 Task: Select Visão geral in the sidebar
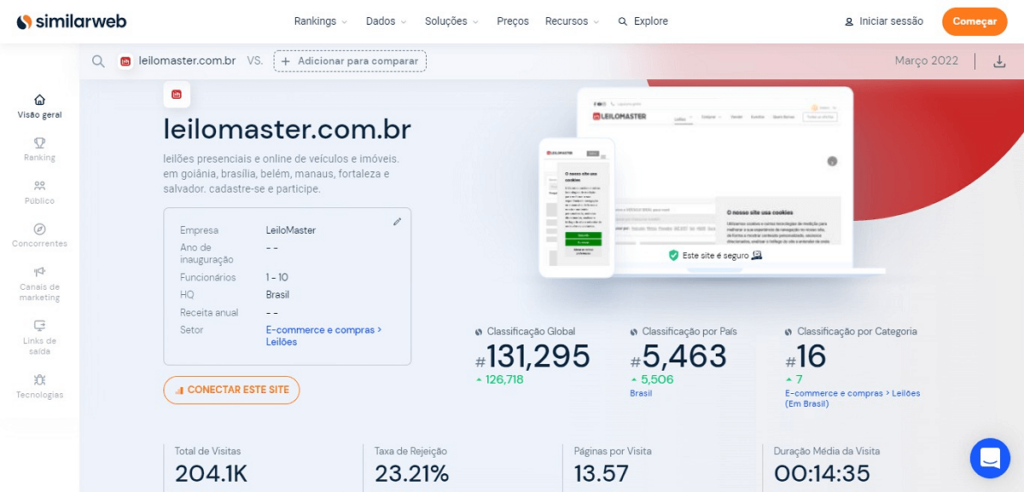(40, 106)
